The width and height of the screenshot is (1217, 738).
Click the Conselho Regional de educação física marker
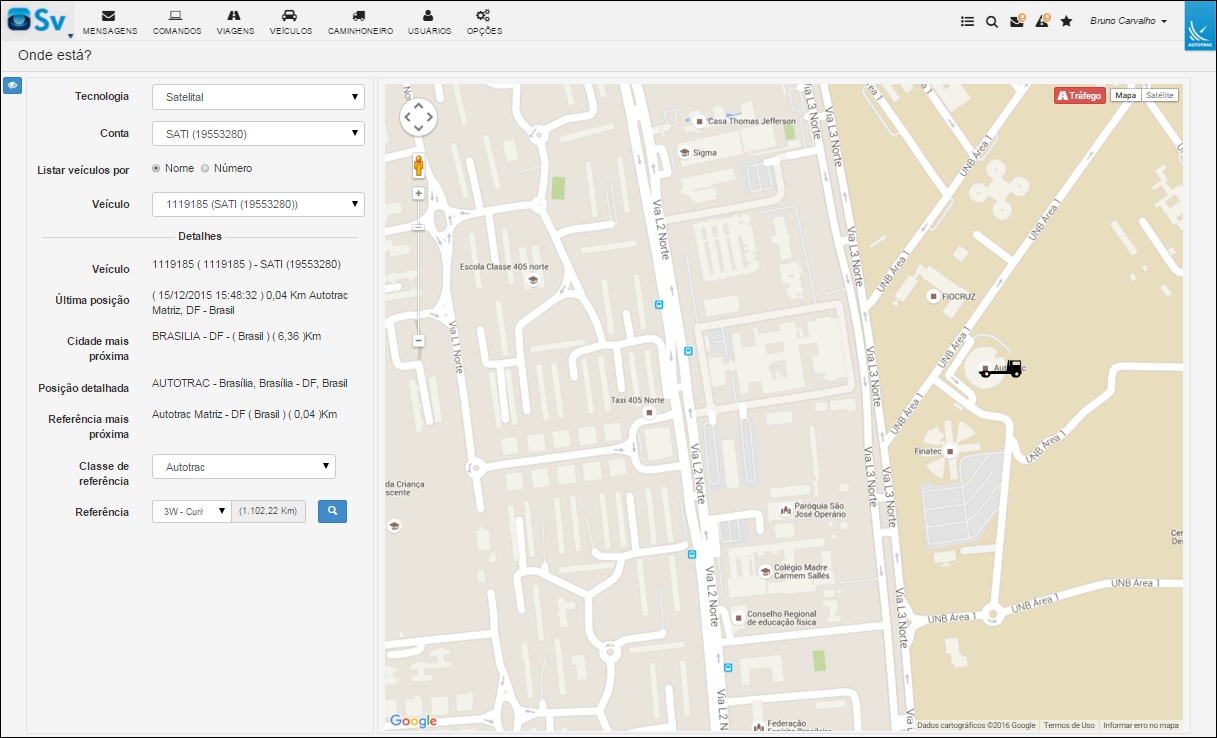[738, 618]
